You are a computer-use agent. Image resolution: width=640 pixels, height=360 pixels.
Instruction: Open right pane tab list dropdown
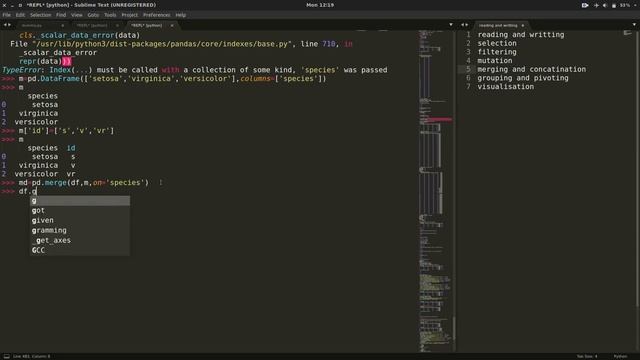click(634, 25)
